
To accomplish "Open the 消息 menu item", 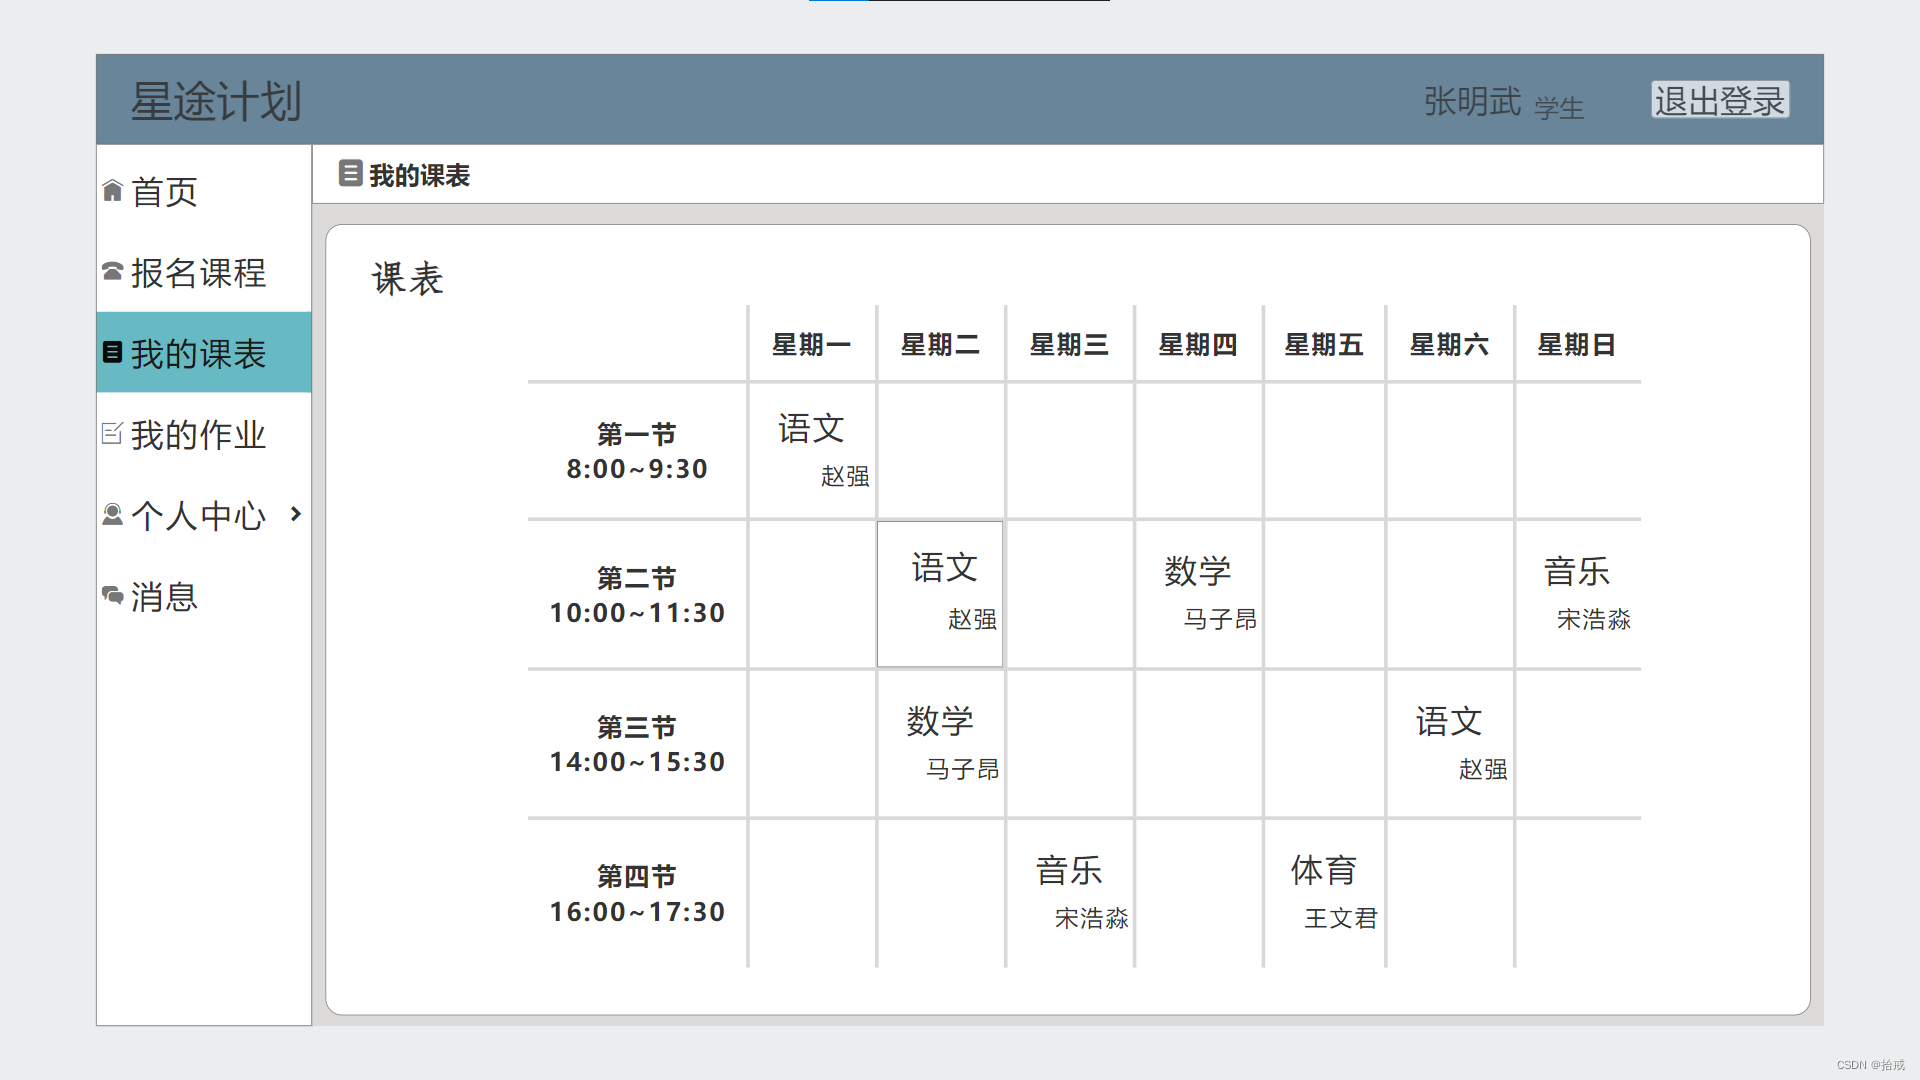I will point(165,596).
